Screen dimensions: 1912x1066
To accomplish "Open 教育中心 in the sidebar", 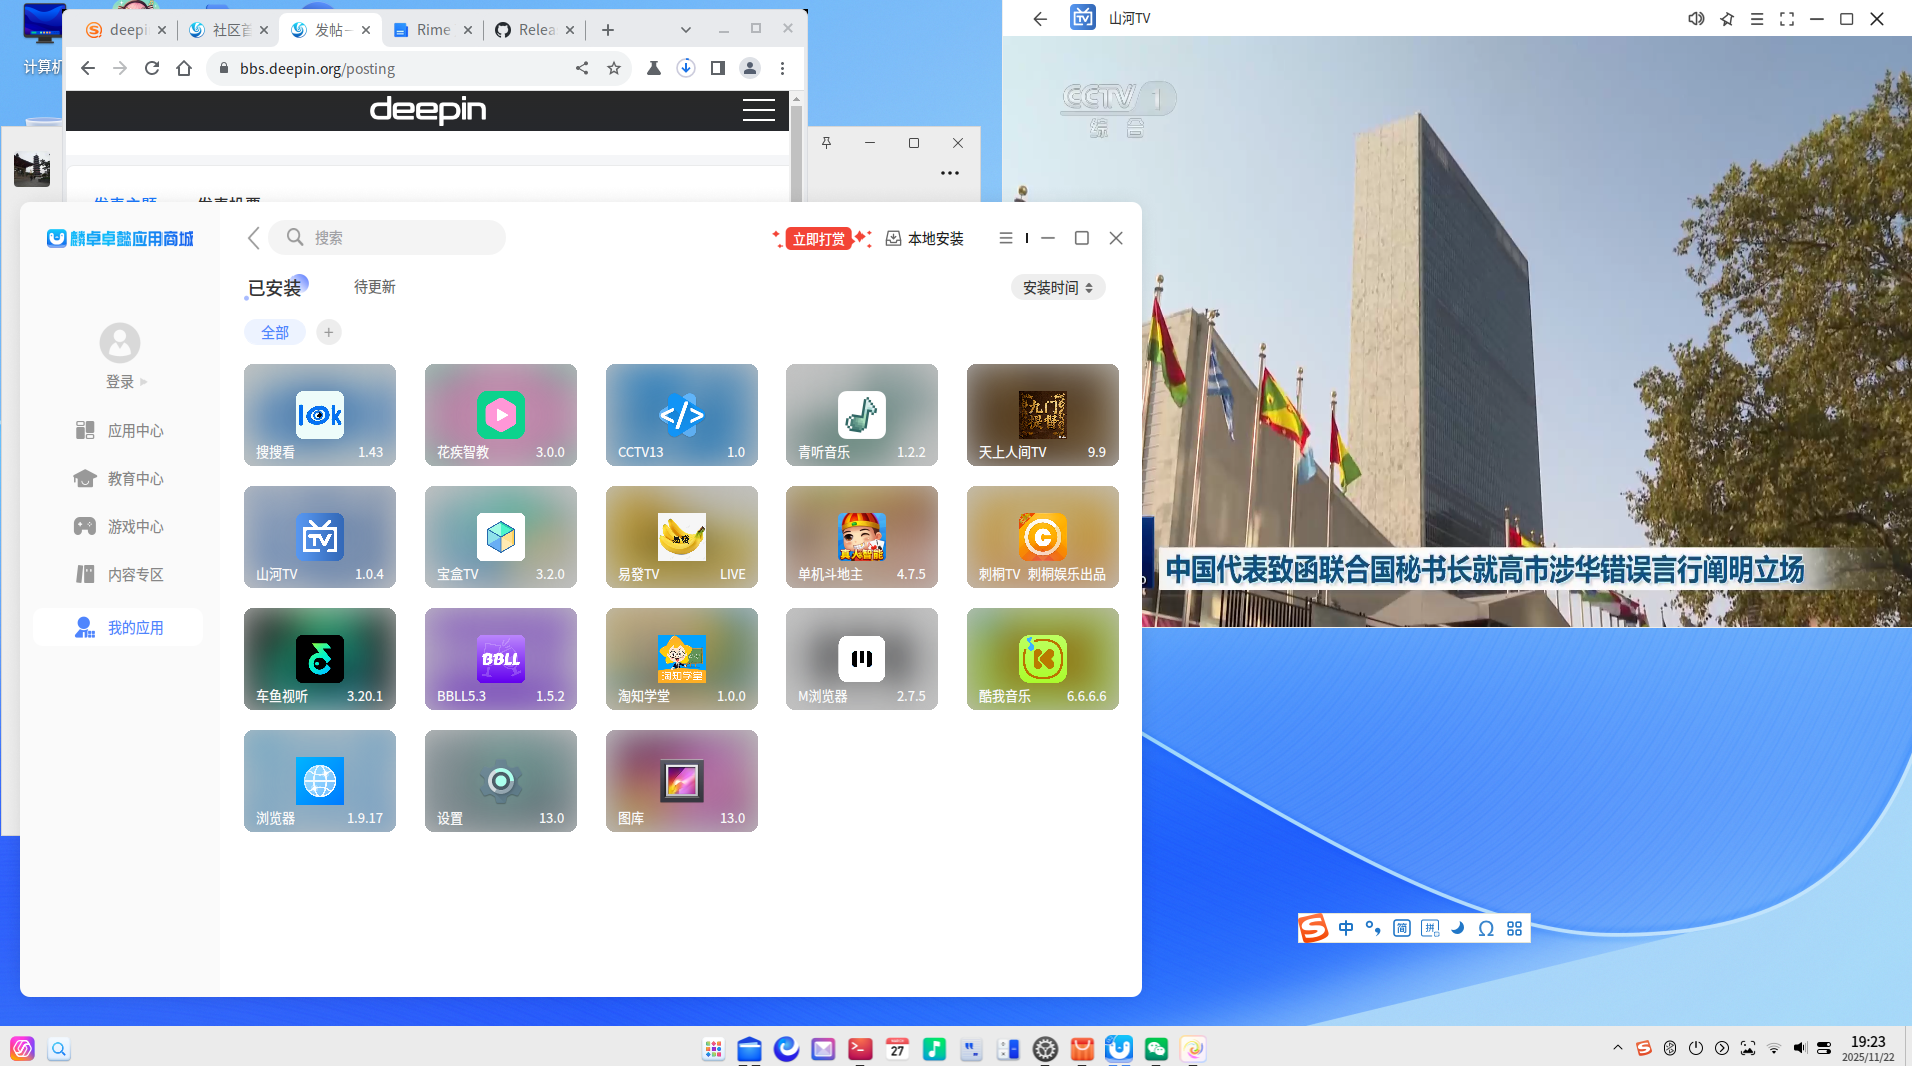I will click(x=119, y=479).
